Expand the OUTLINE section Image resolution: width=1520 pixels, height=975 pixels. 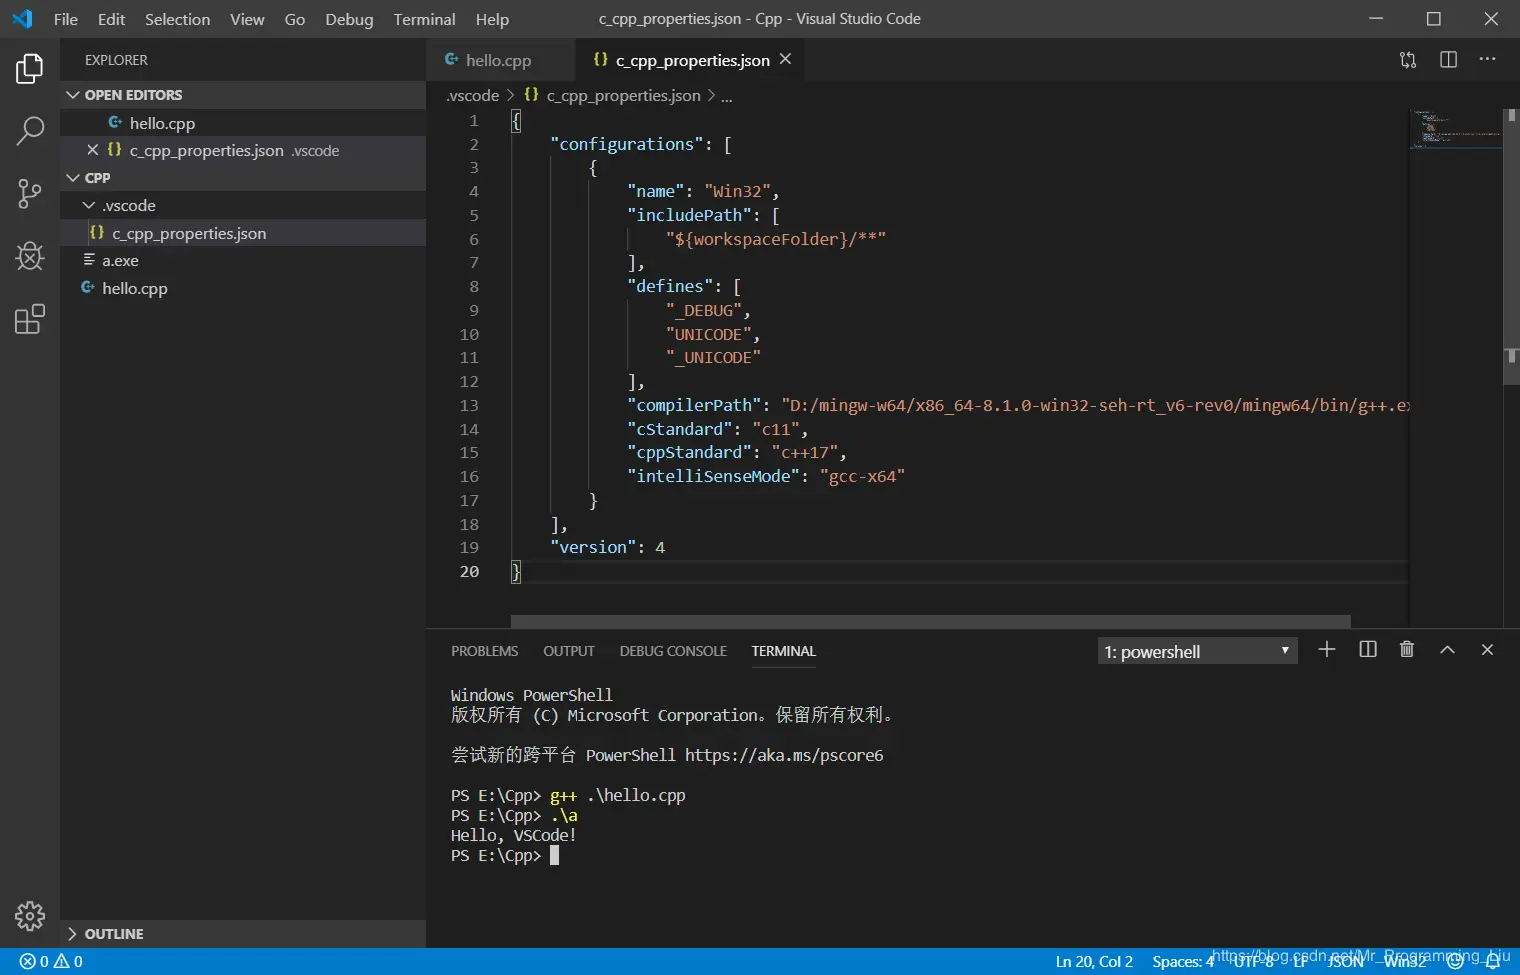pos(243,934)
